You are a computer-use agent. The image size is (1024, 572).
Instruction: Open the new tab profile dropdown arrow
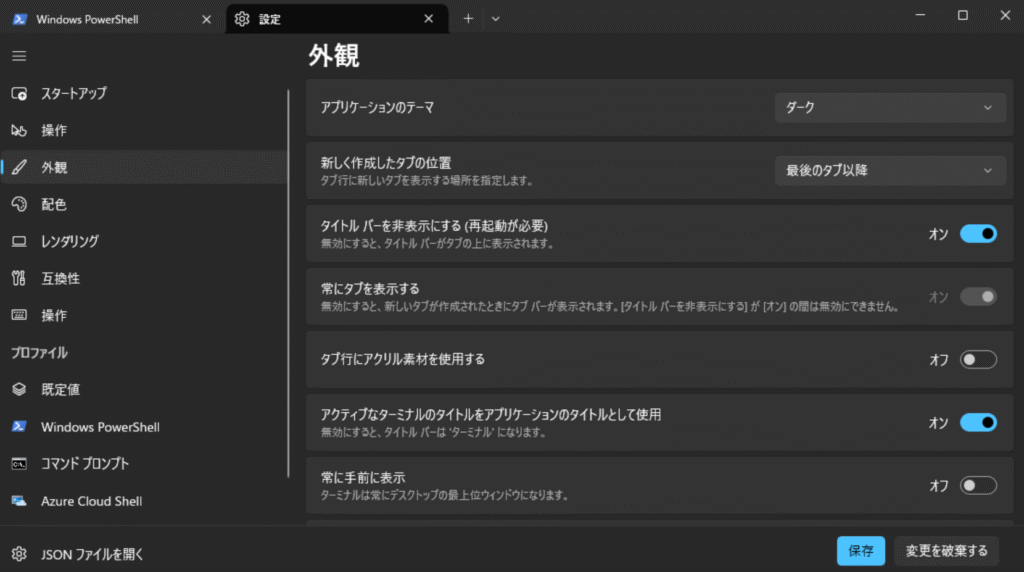click(x=496, y=18)
